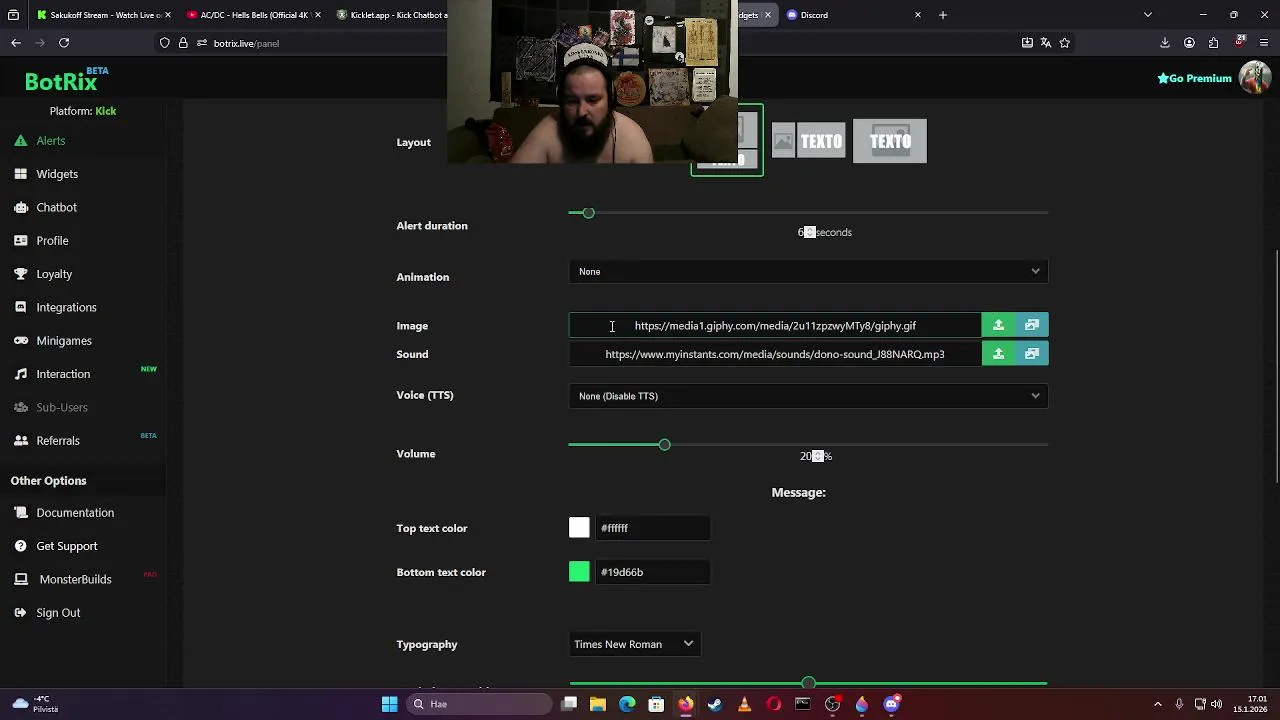Image resolution: width=1280 pixels, height=720 pixels.
Task: Open the Top text color white swatch
Action: tap(579, 528)
